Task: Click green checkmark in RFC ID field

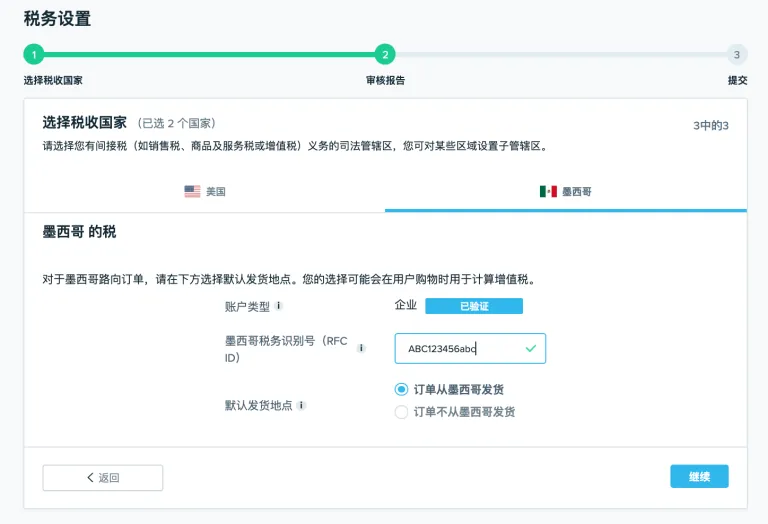Action: point(530,348)
